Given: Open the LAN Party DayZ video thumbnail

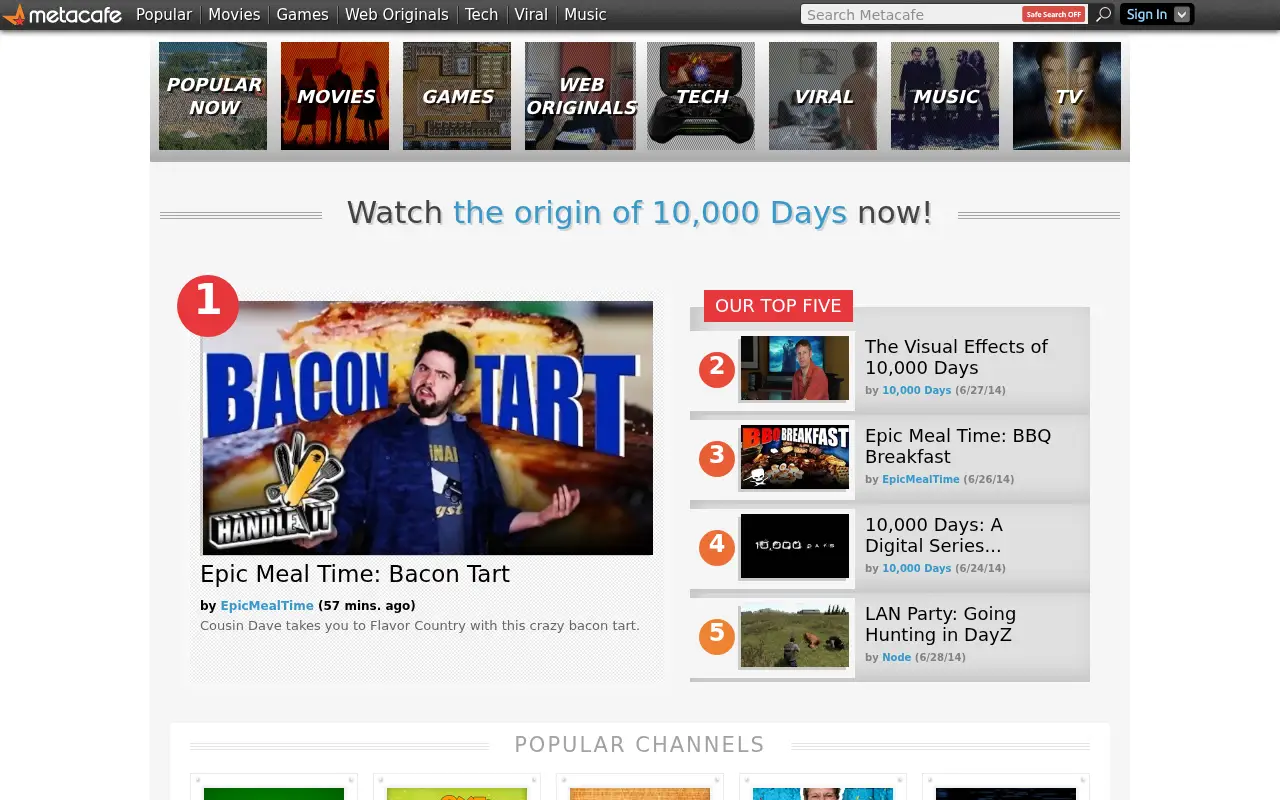Looking at the screenshot, I should pos(795,635).
